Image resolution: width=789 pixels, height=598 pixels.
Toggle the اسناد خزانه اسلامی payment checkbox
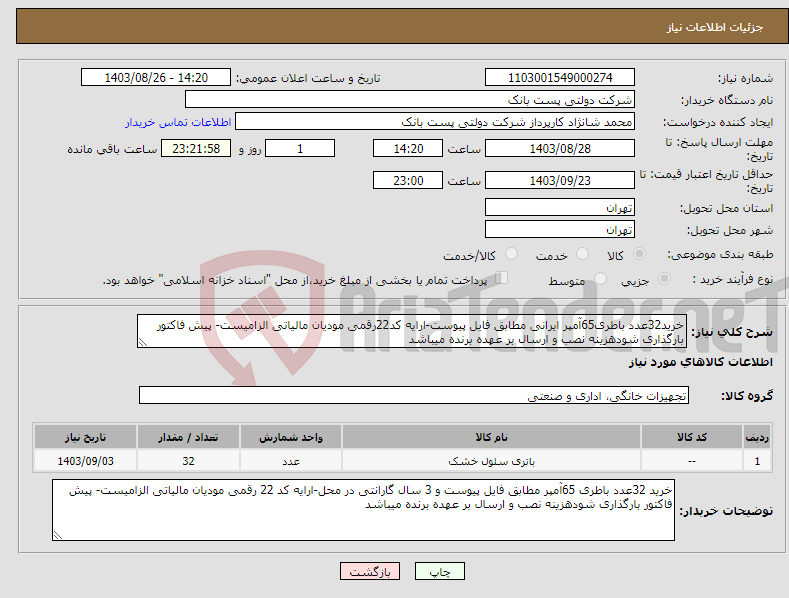pos(502,278)
